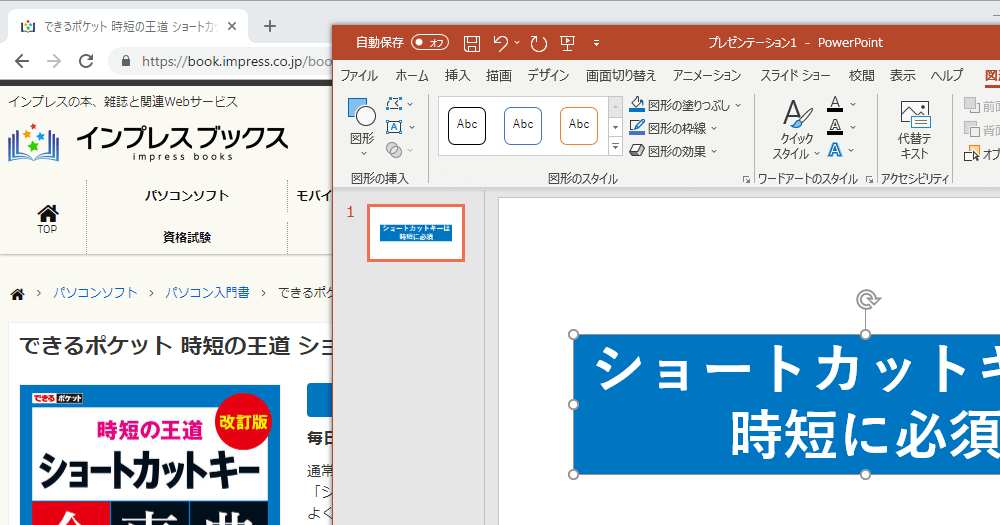Switch to the 校閲 tab
Image resolution: width=1000 pixels, height=525 pixels.
tap(862, 75)
